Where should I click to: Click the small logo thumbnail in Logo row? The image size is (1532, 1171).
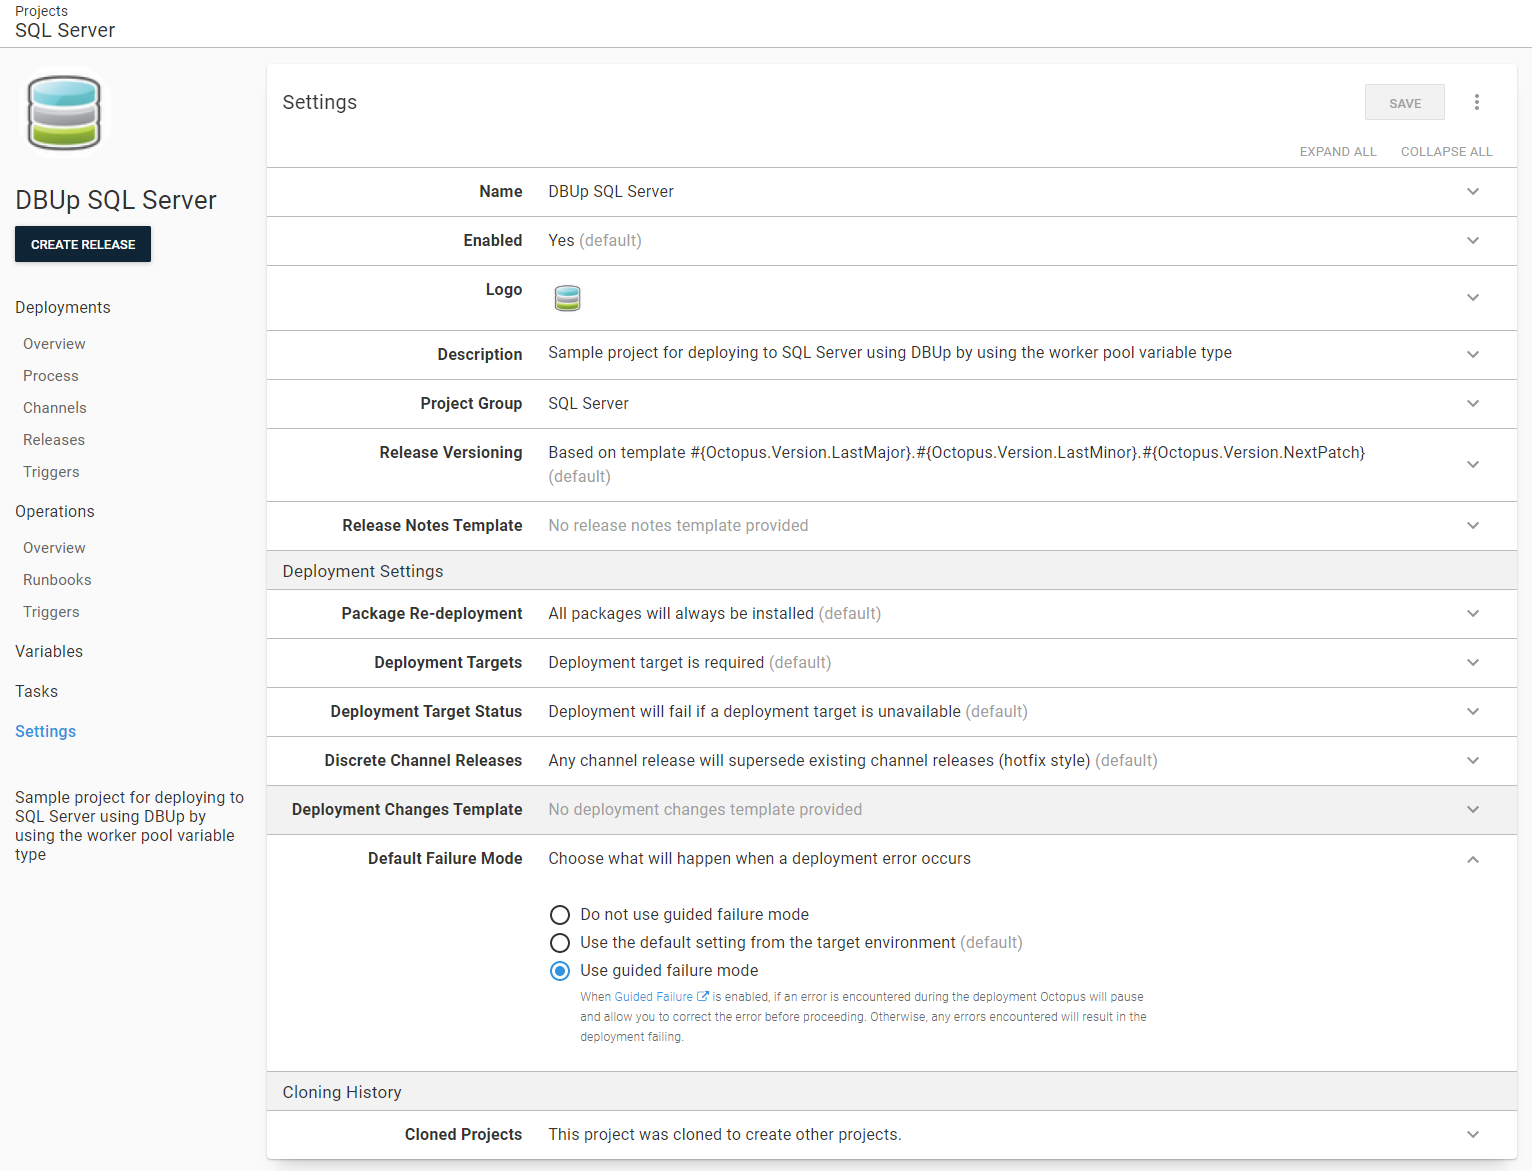pos(567,298)
